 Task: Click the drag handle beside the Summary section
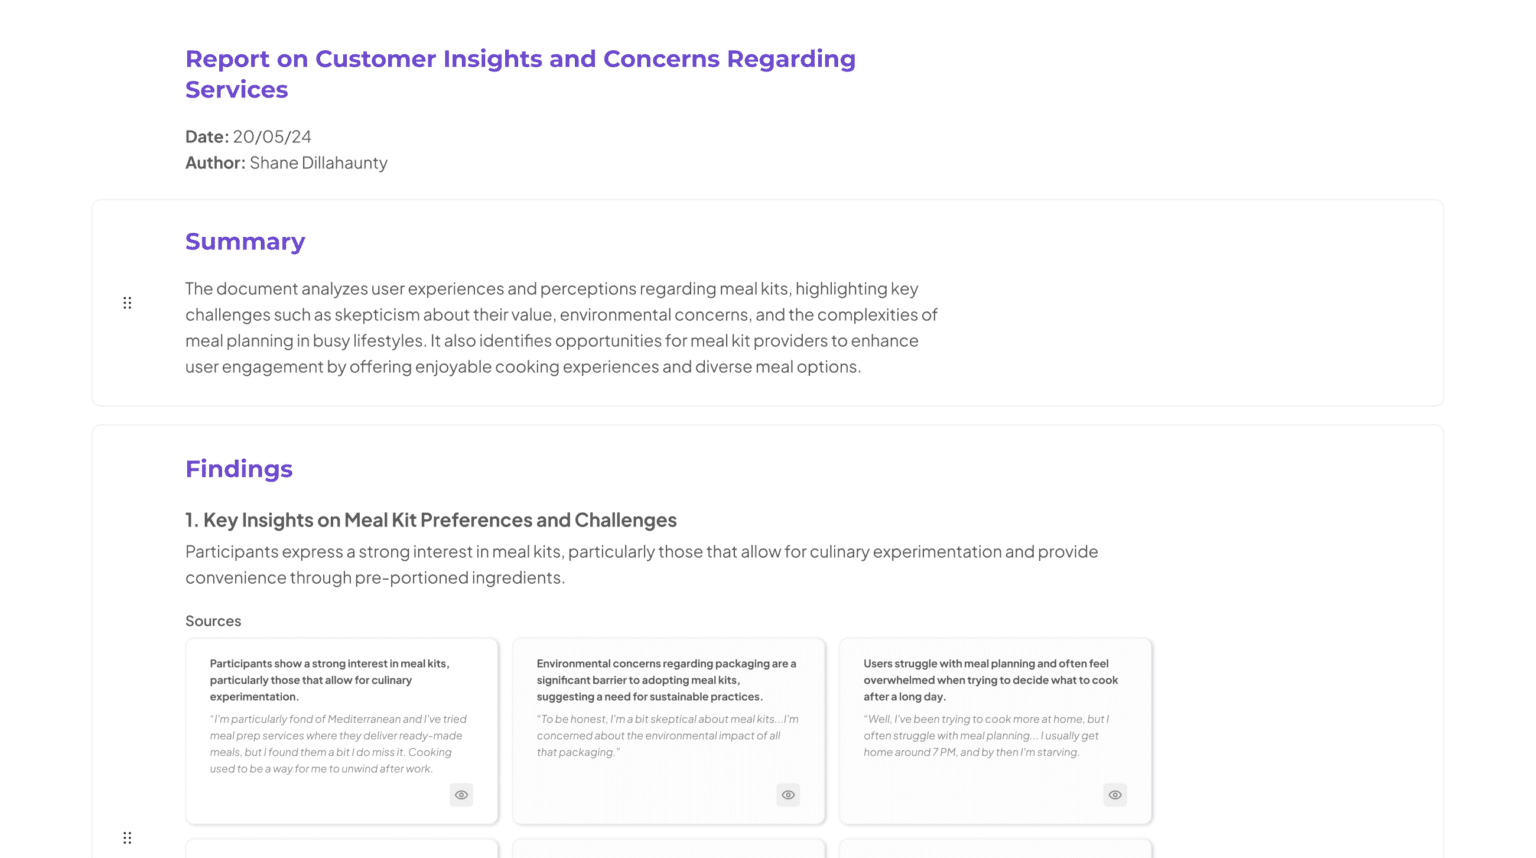click(x=127, y=302)
